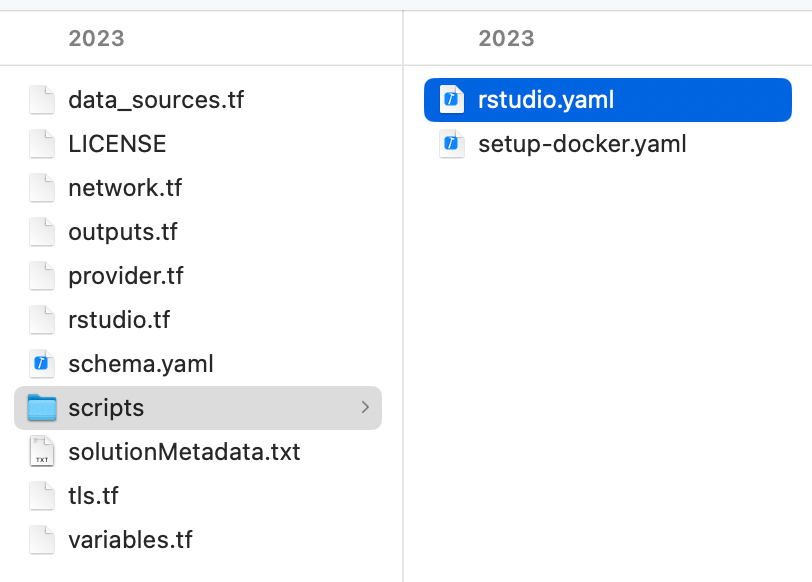Click the left column 2023 header
Screen dimensions: 812x582
96,39
